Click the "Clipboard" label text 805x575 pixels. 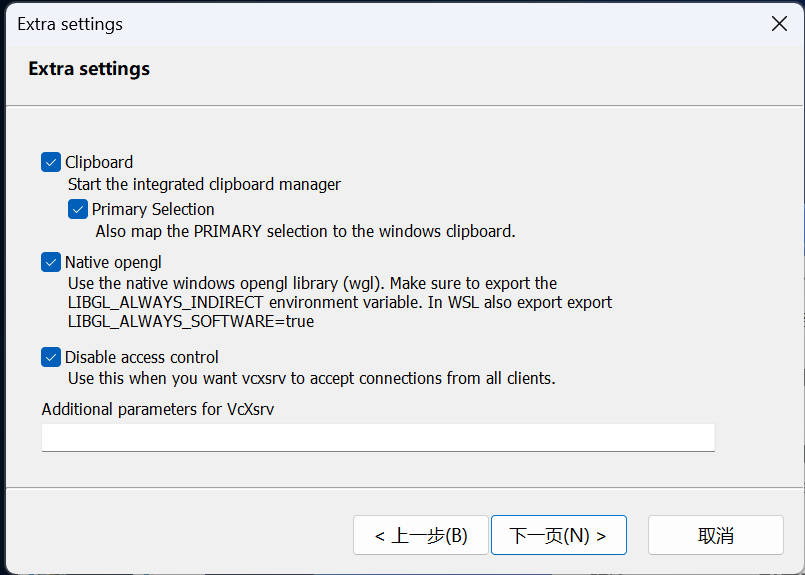coord(99,162)
